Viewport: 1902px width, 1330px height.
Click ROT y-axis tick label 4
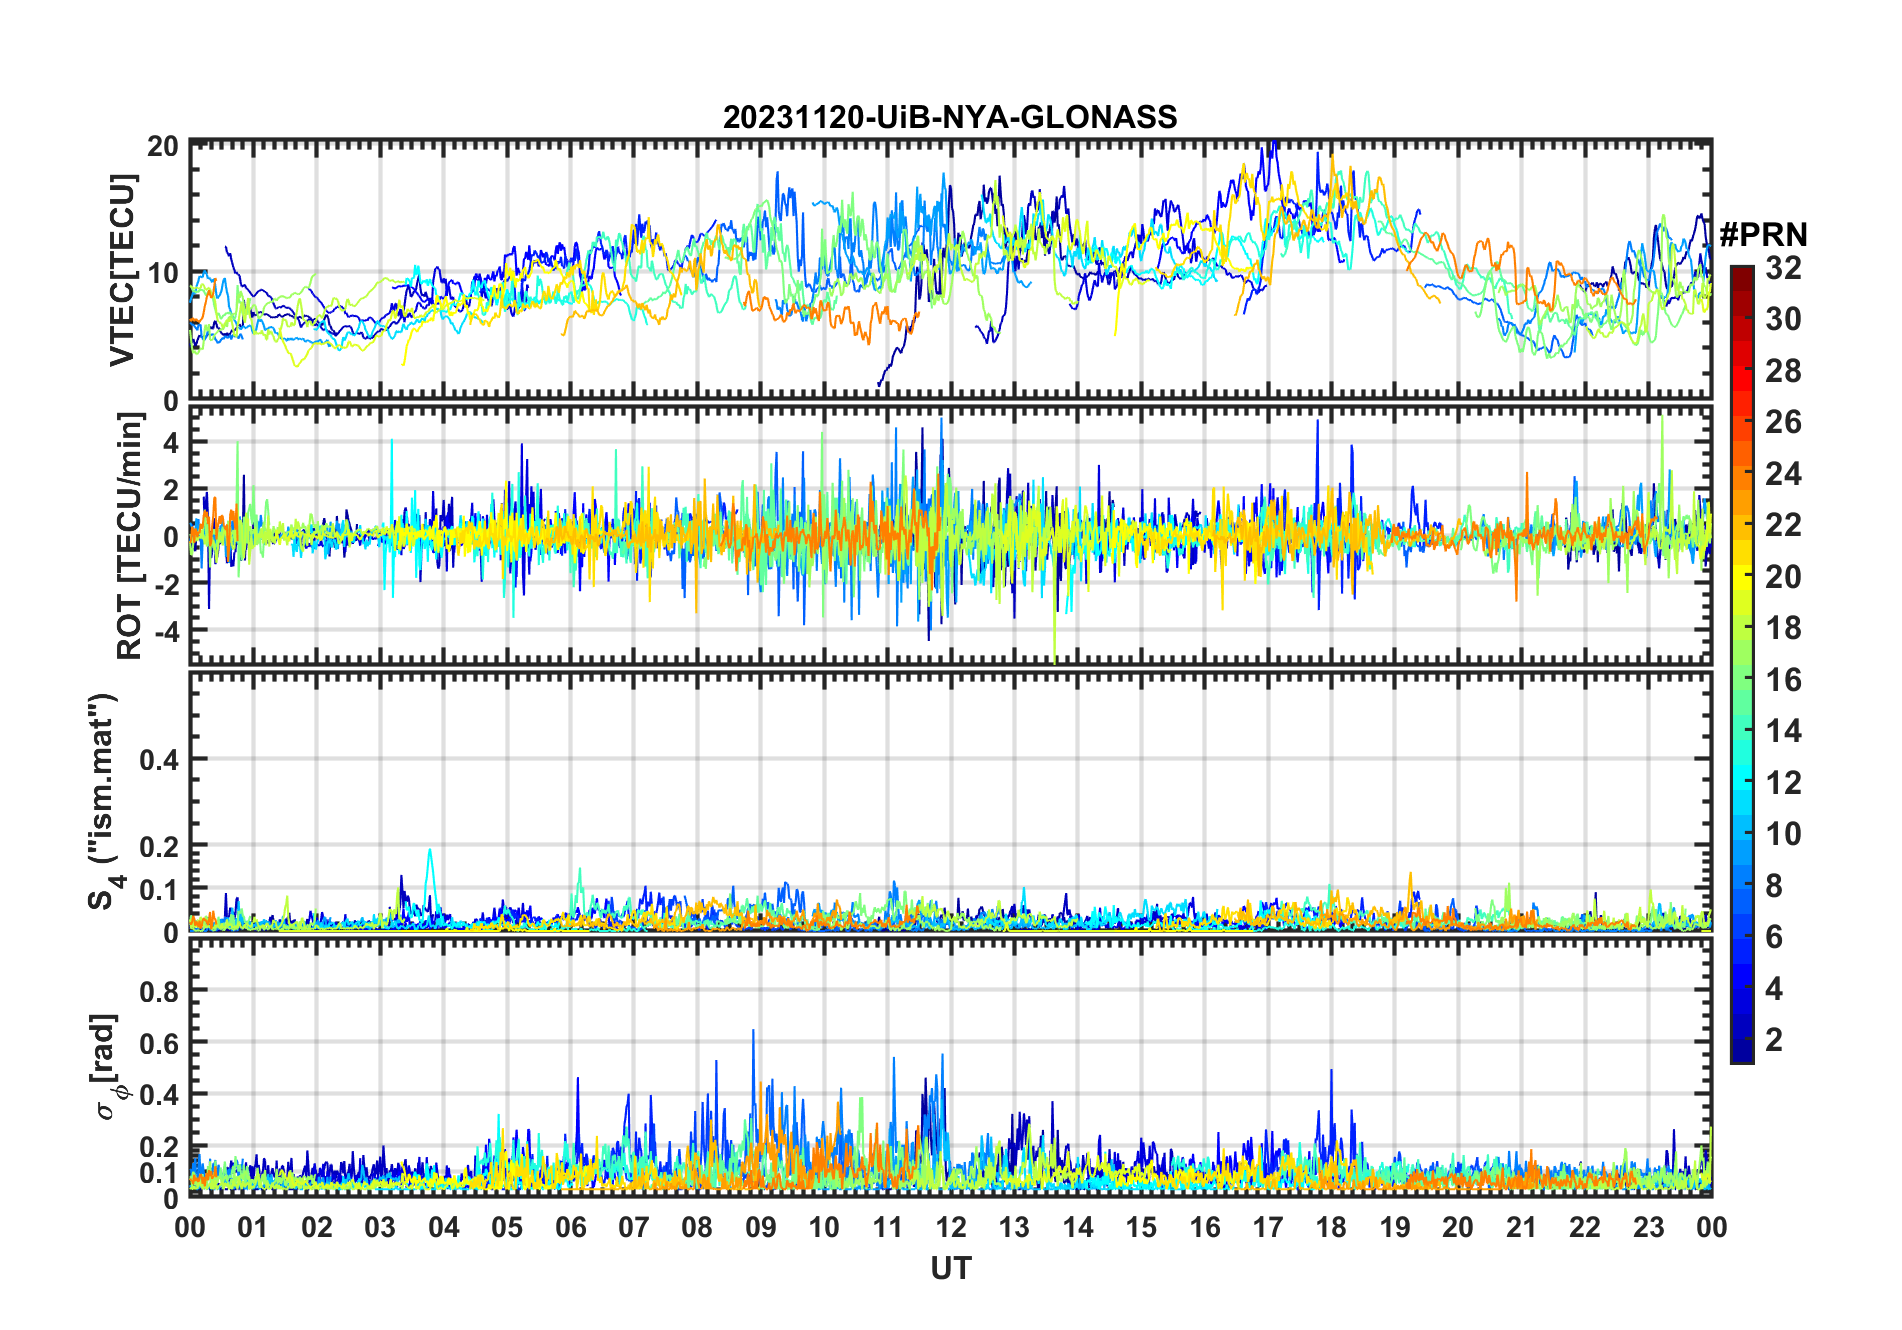[171, 442]
